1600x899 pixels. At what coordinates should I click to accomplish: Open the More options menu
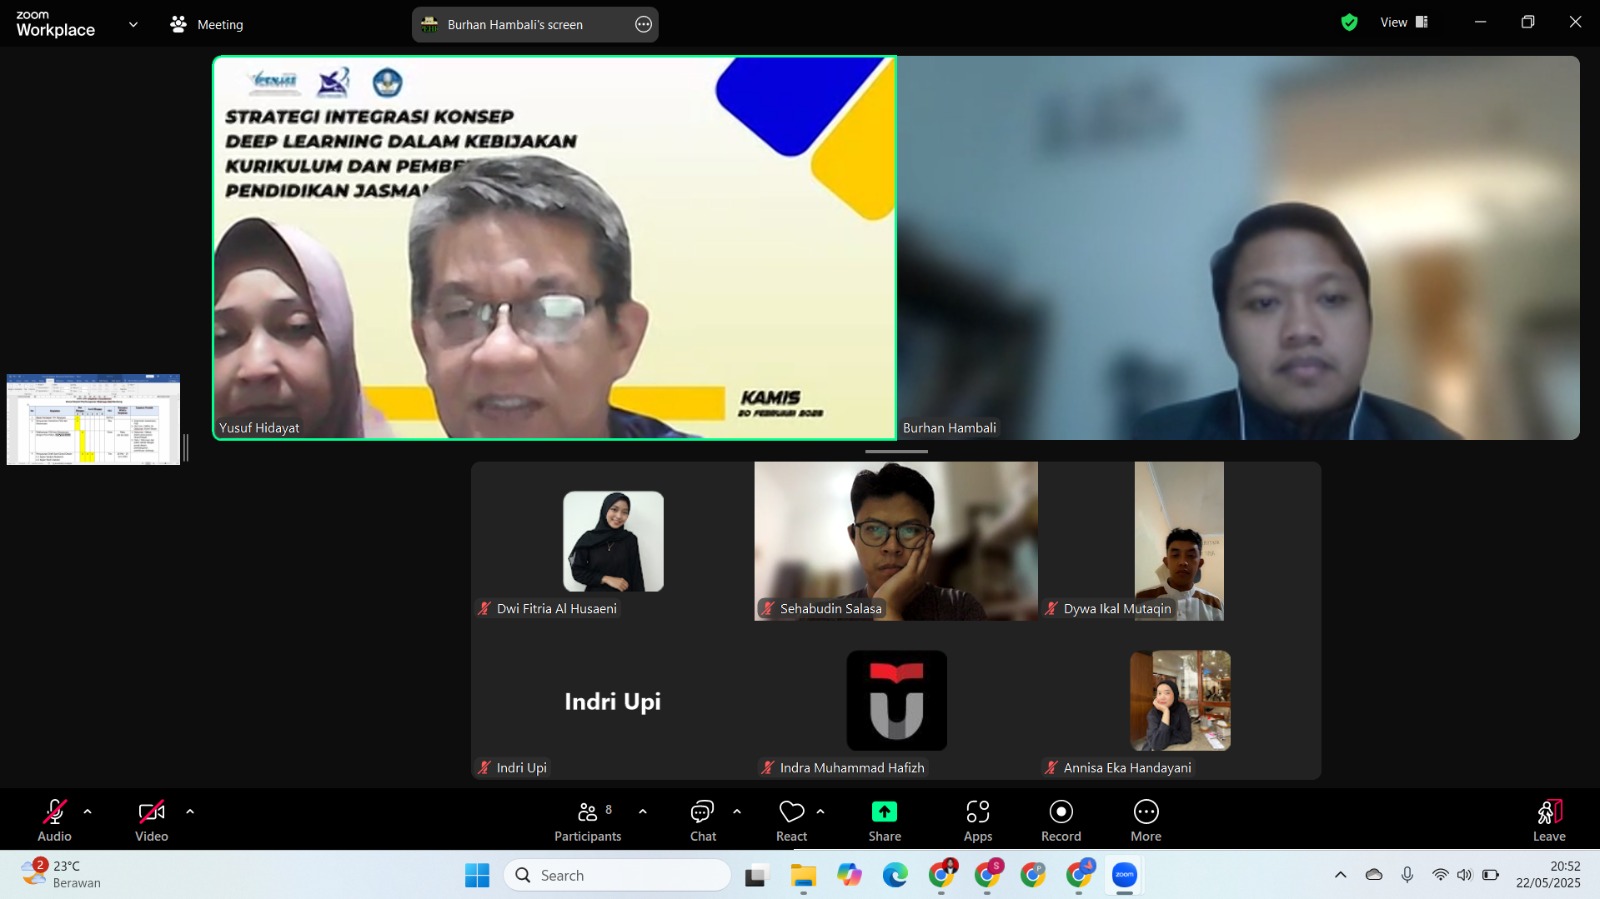tap(1146, 820)
